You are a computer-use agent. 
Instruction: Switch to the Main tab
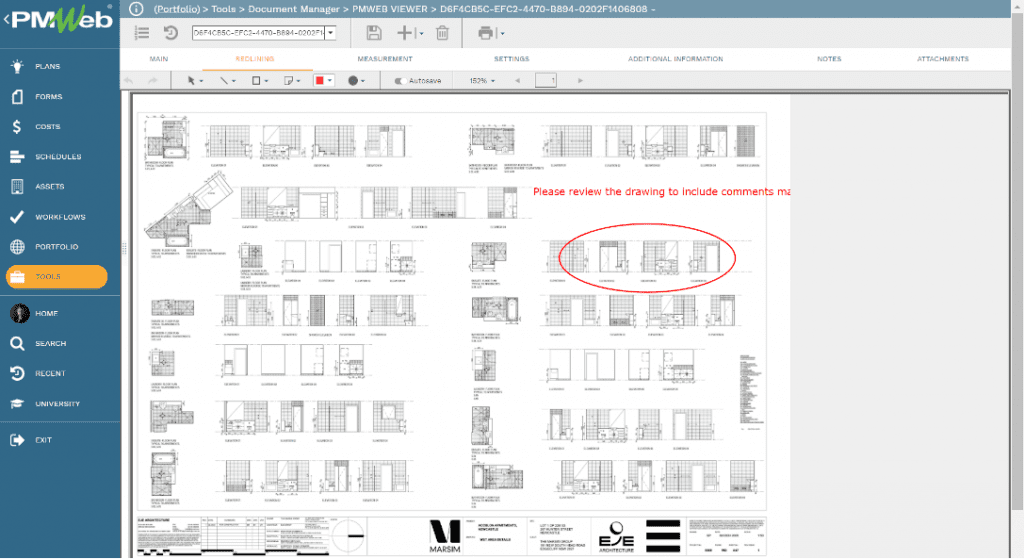tap(159, 59)
